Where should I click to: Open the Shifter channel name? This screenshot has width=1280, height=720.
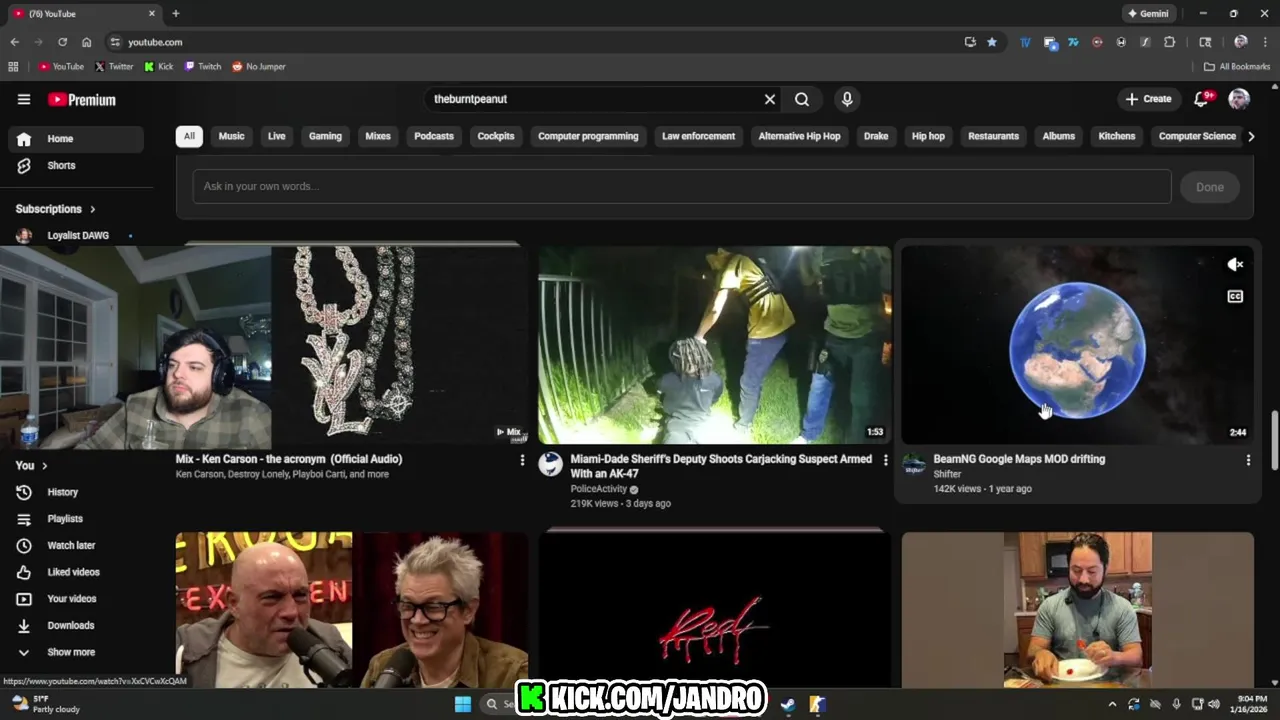tap(947, 474)
